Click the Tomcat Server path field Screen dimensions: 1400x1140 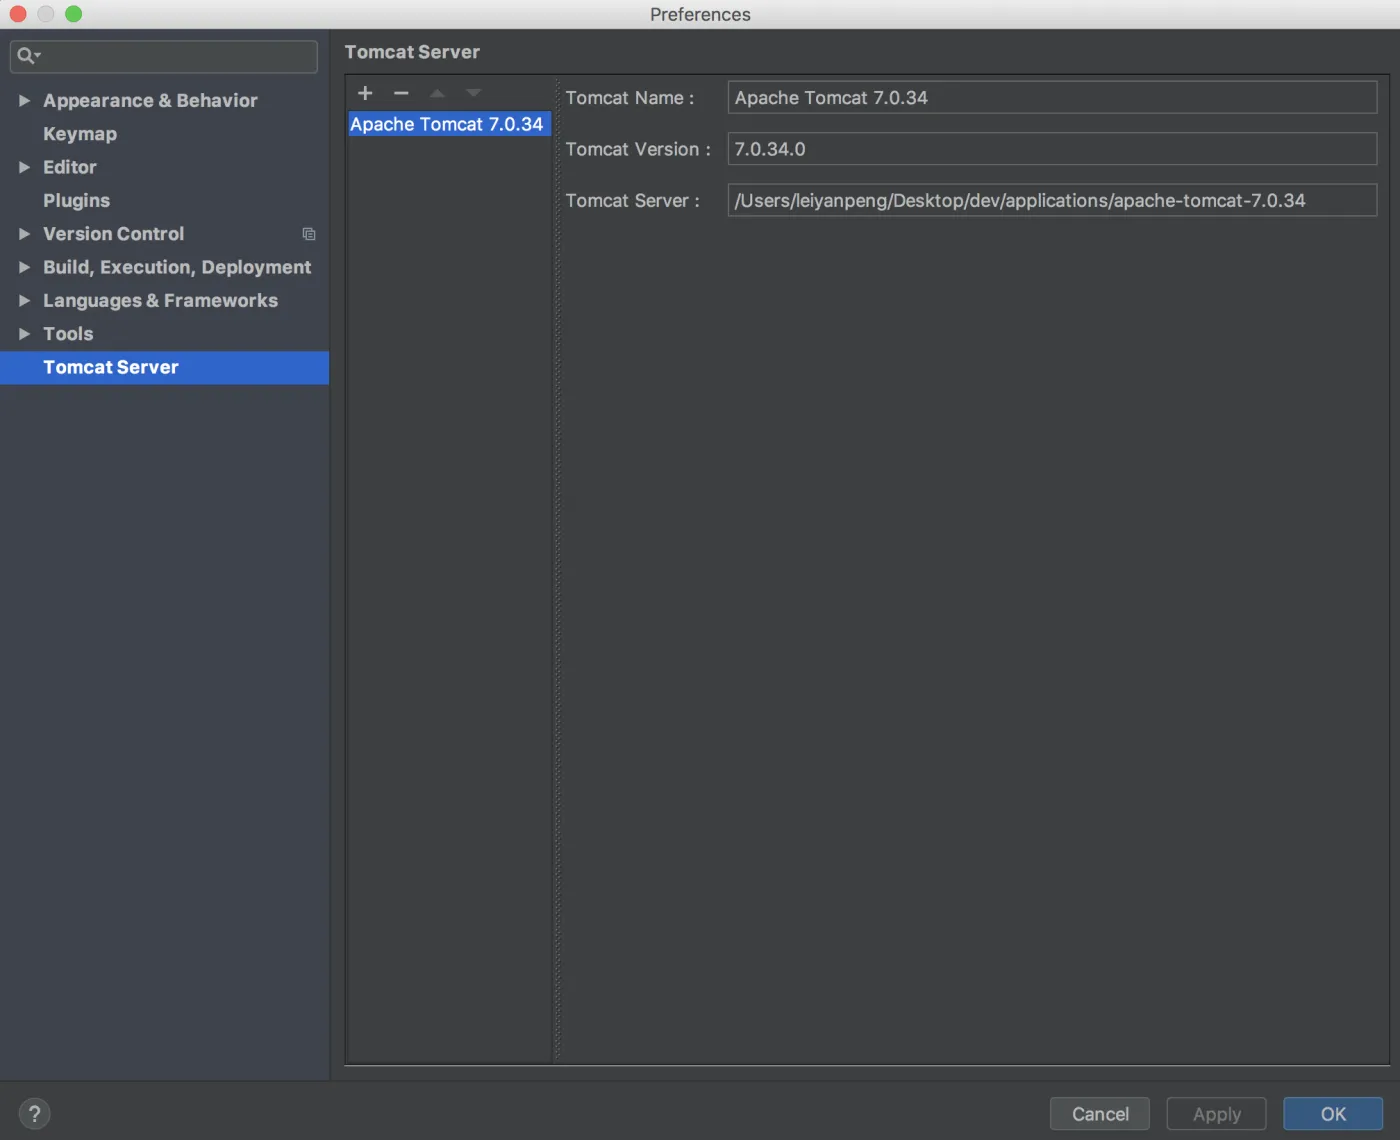click(x=1051, y=201)
